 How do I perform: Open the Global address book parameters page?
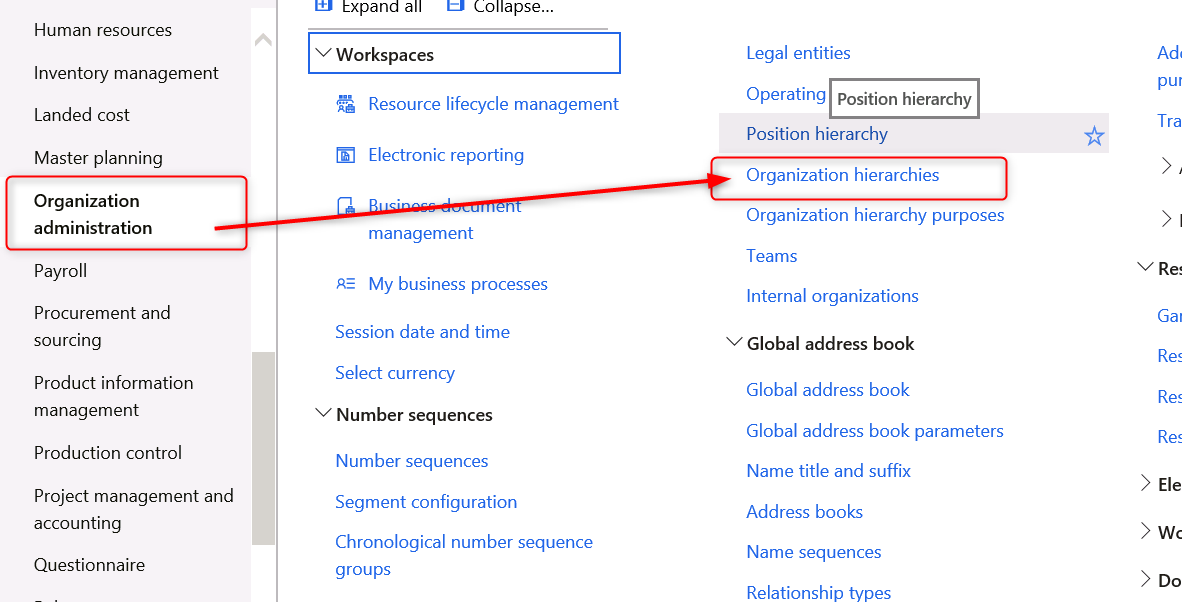tap(874, 430)
